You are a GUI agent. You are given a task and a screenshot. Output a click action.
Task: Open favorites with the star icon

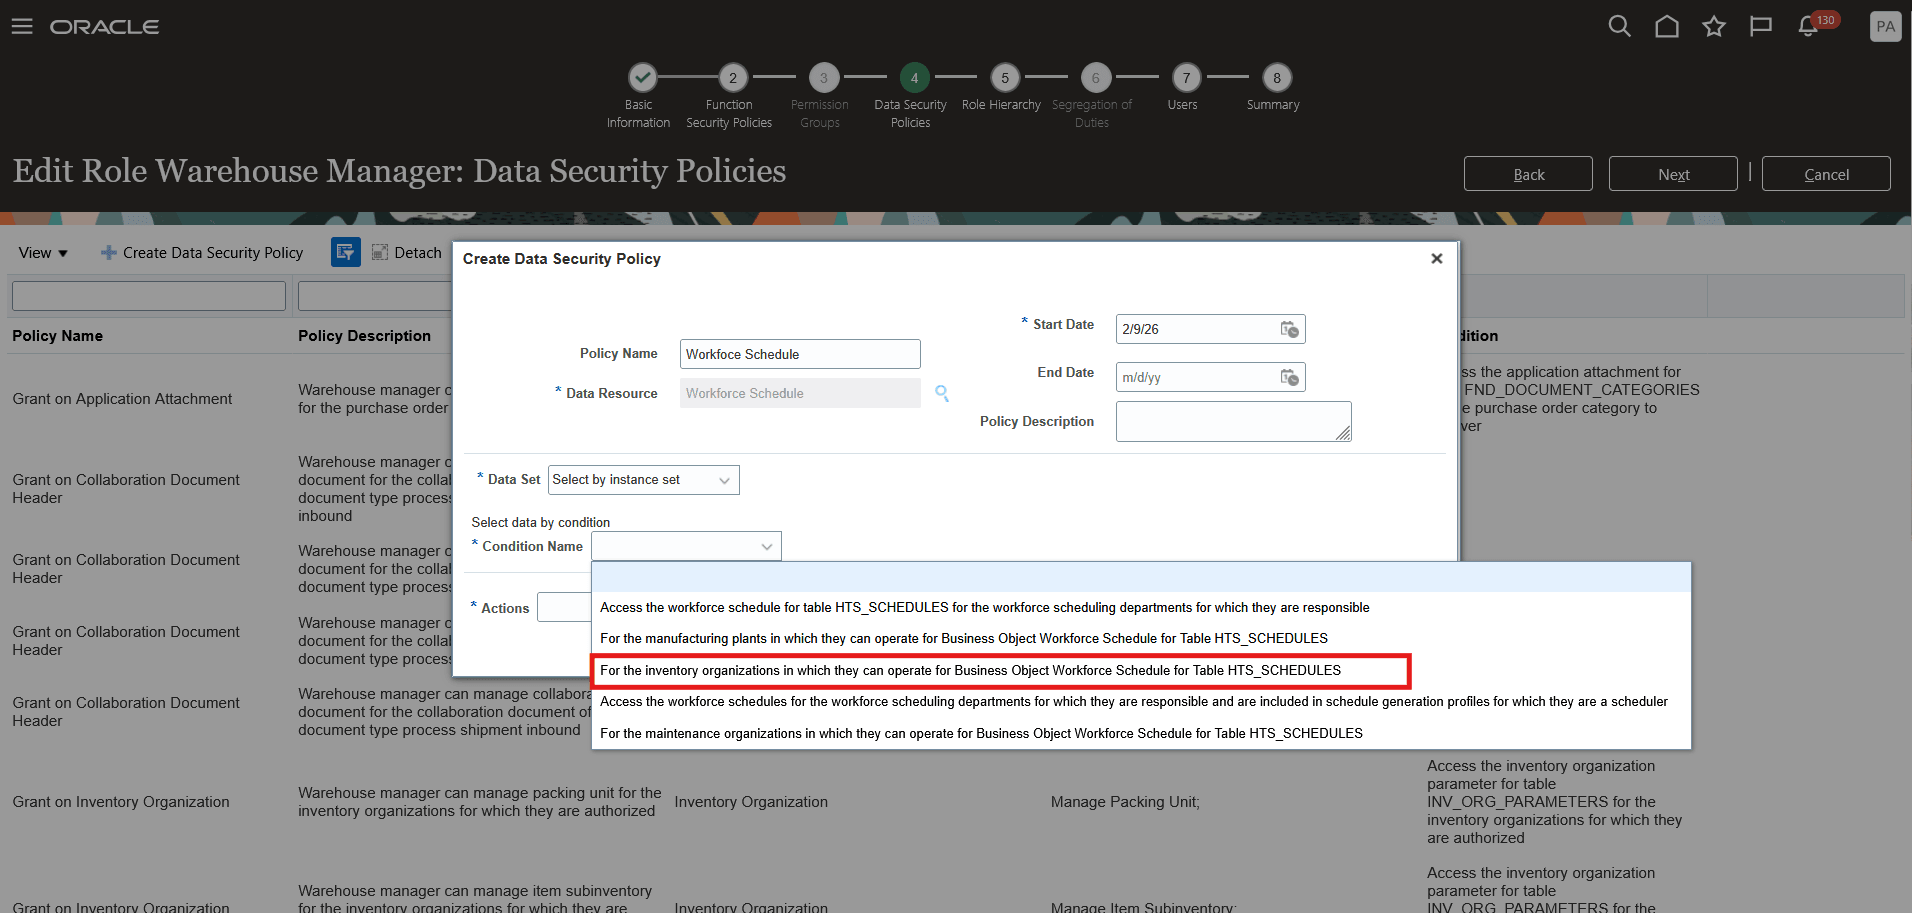pyautogui.click(x=1714, y=26)
